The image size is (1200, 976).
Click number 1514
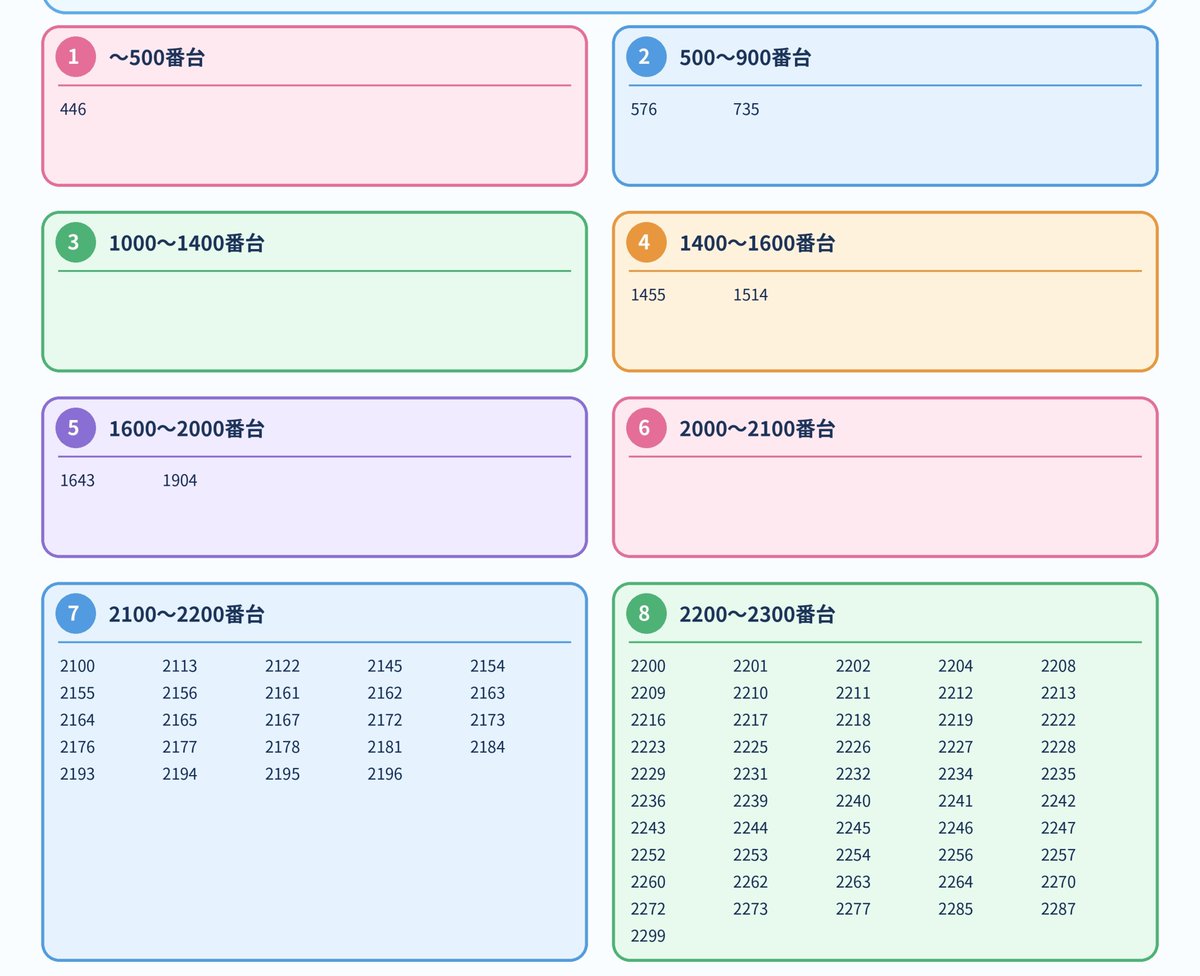(x=750, y=295)
